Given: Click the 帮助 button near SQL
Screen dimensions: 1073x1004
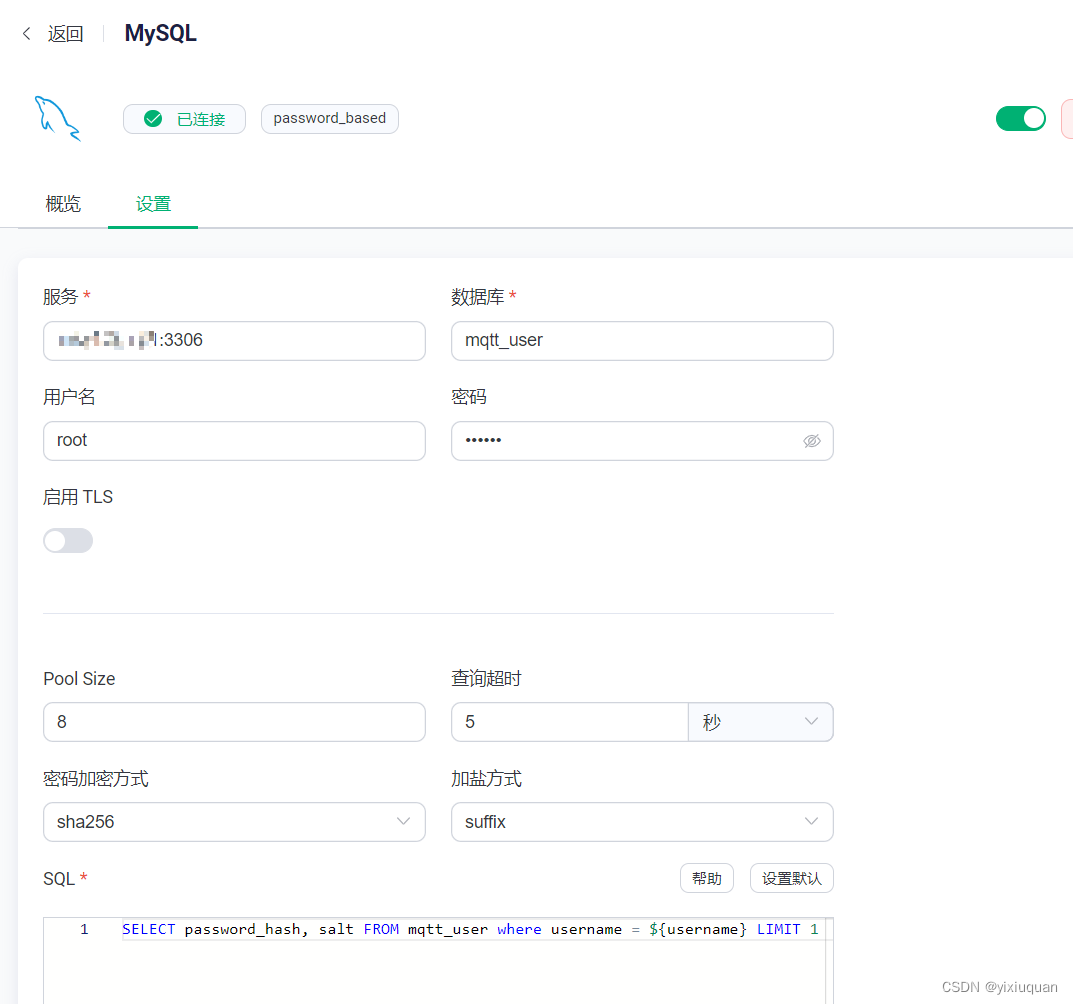Looking at the screenshot, I should click(x=707, y=878).
